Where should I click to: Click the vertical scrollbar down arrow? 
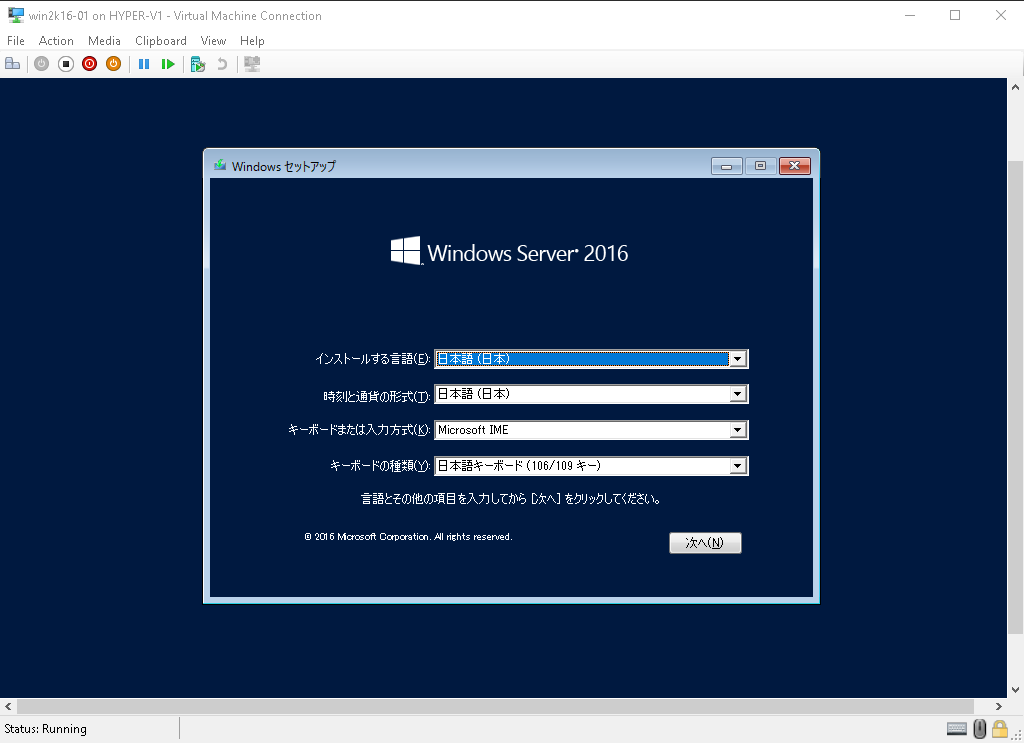[1016, 689]
